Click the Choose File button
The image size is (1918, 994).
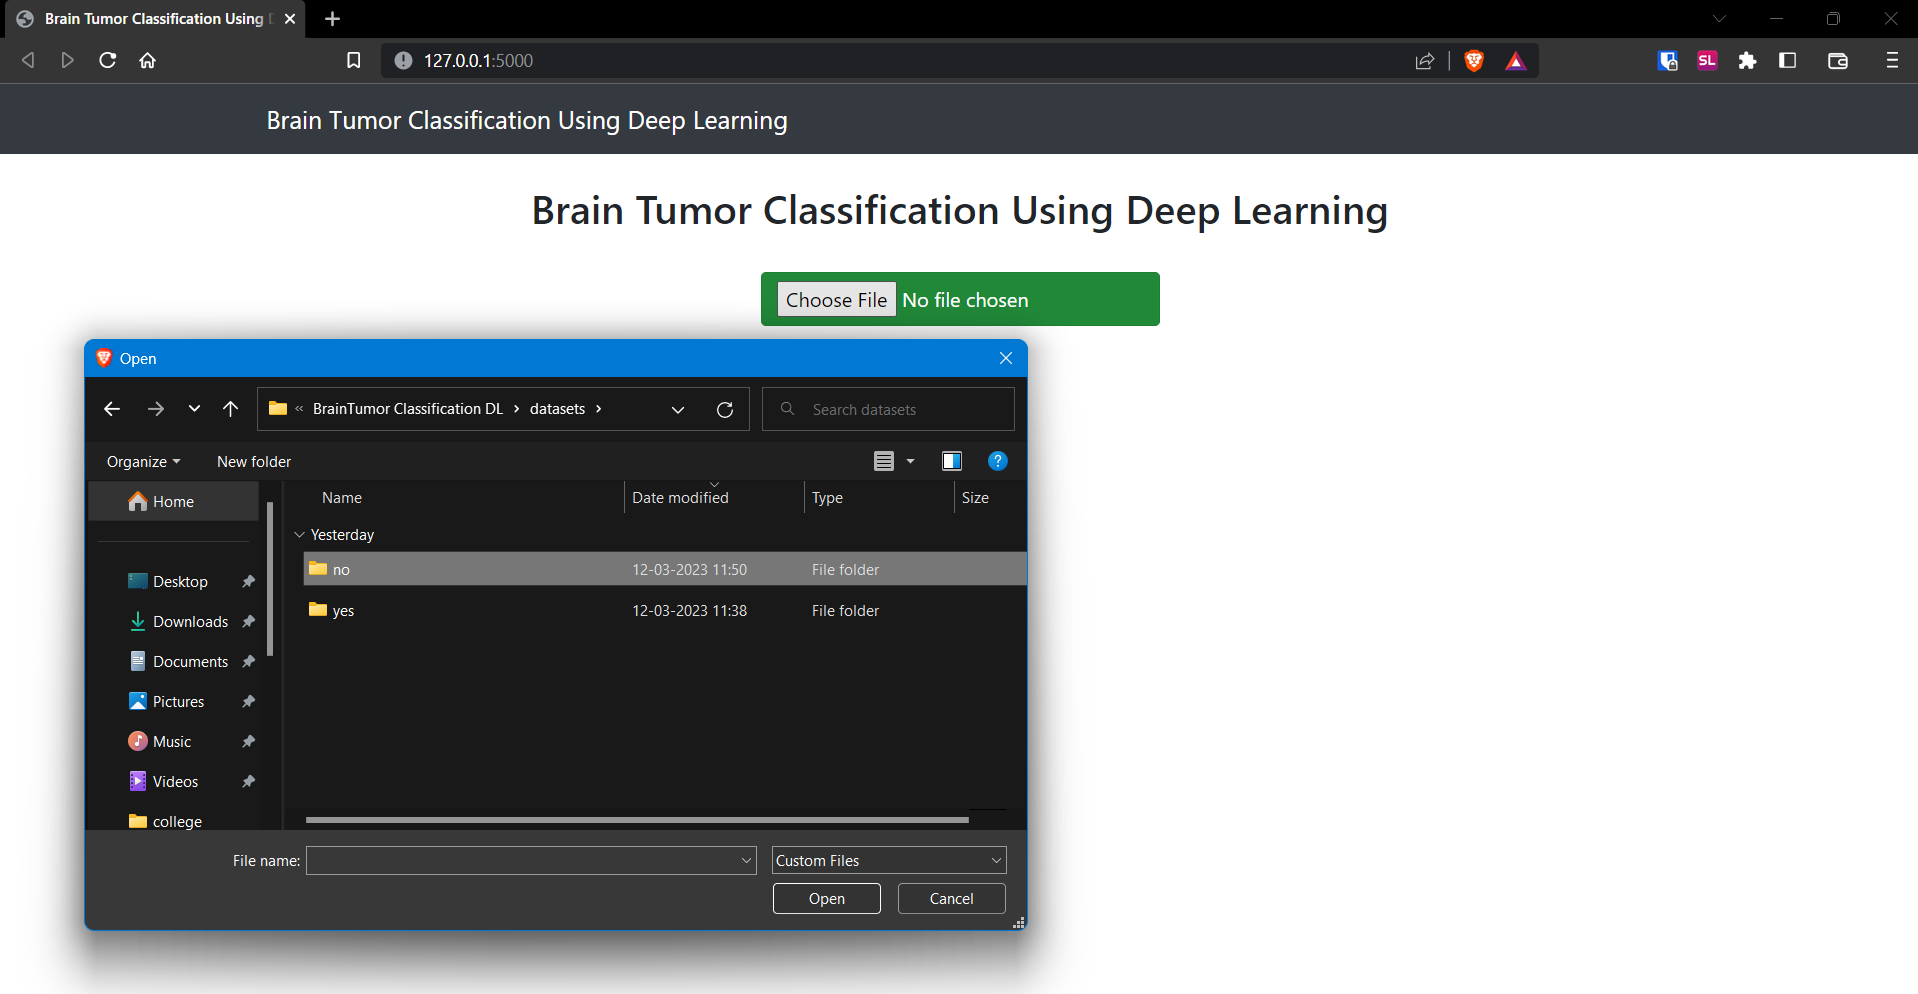pyautogui.click(x=836, y=299)
